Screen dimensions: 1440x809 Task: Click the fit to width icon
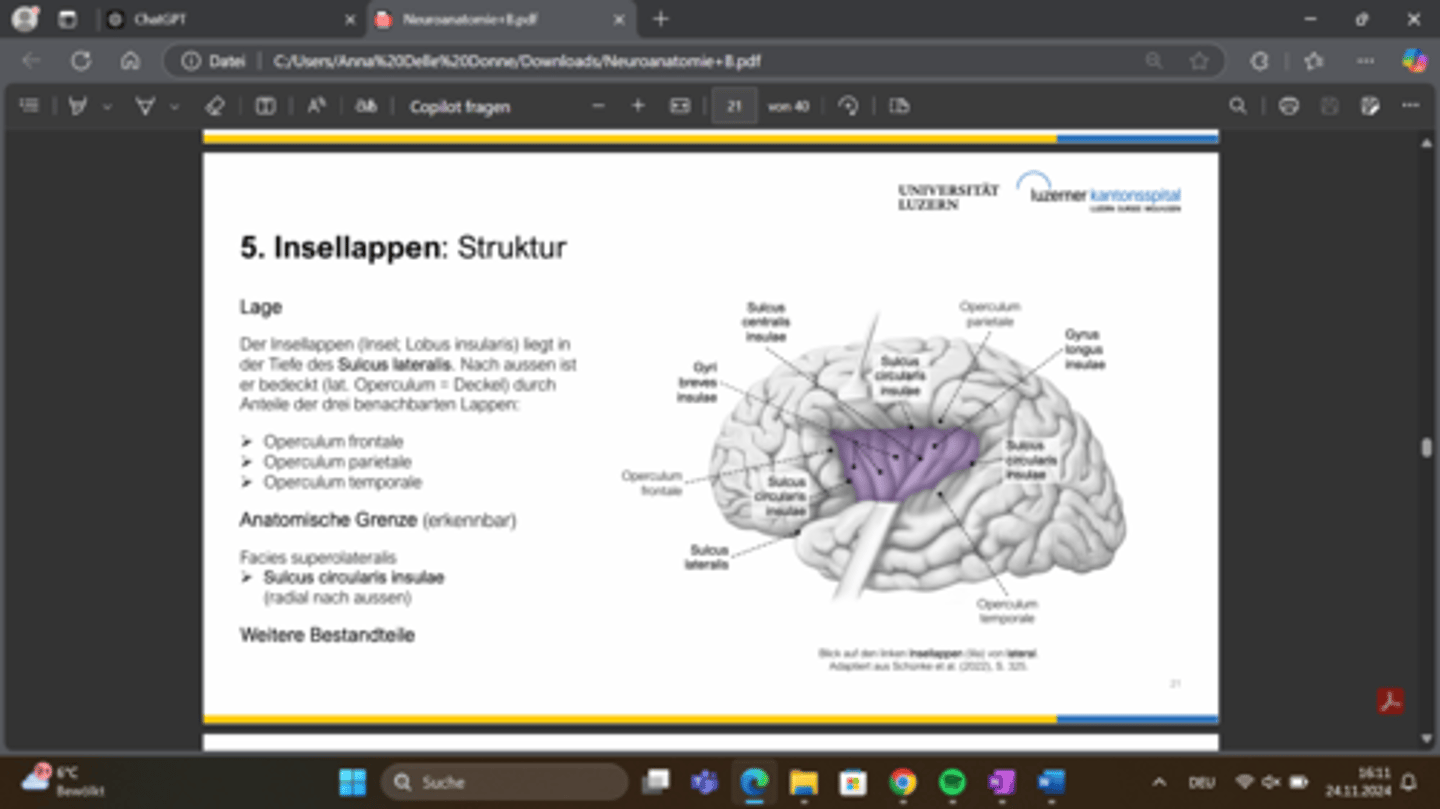pos(680,106)
